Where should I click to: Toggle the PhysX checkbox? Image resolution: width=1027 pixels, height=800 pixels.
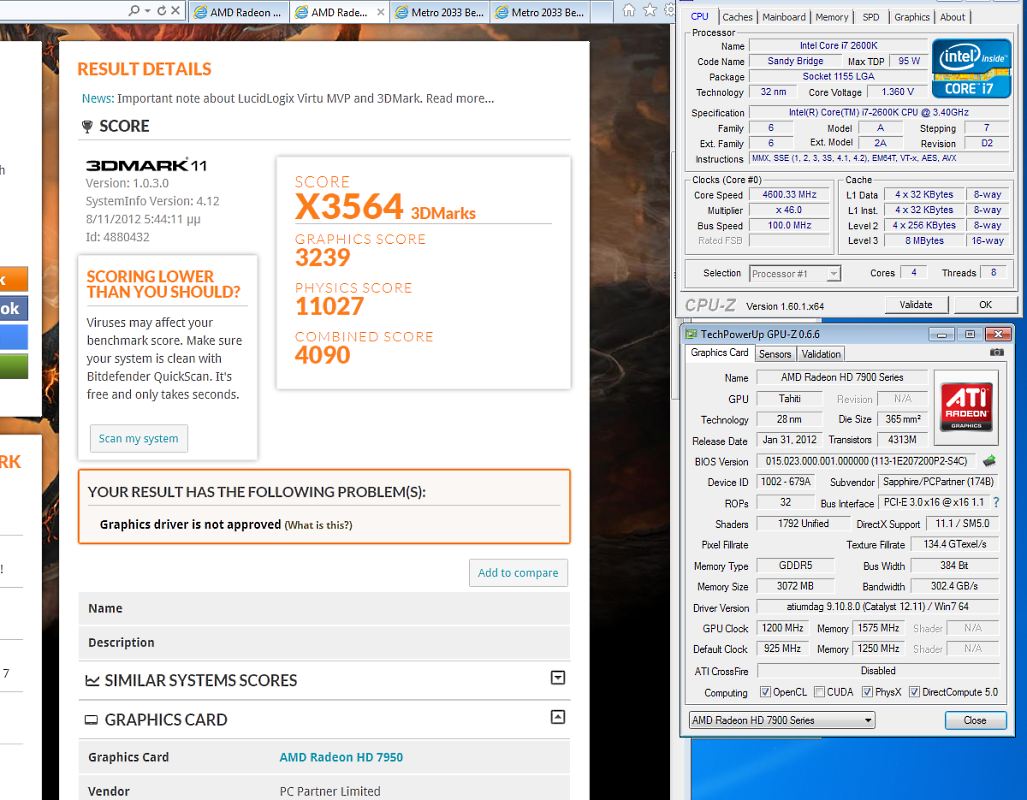(x=867, y=692)
